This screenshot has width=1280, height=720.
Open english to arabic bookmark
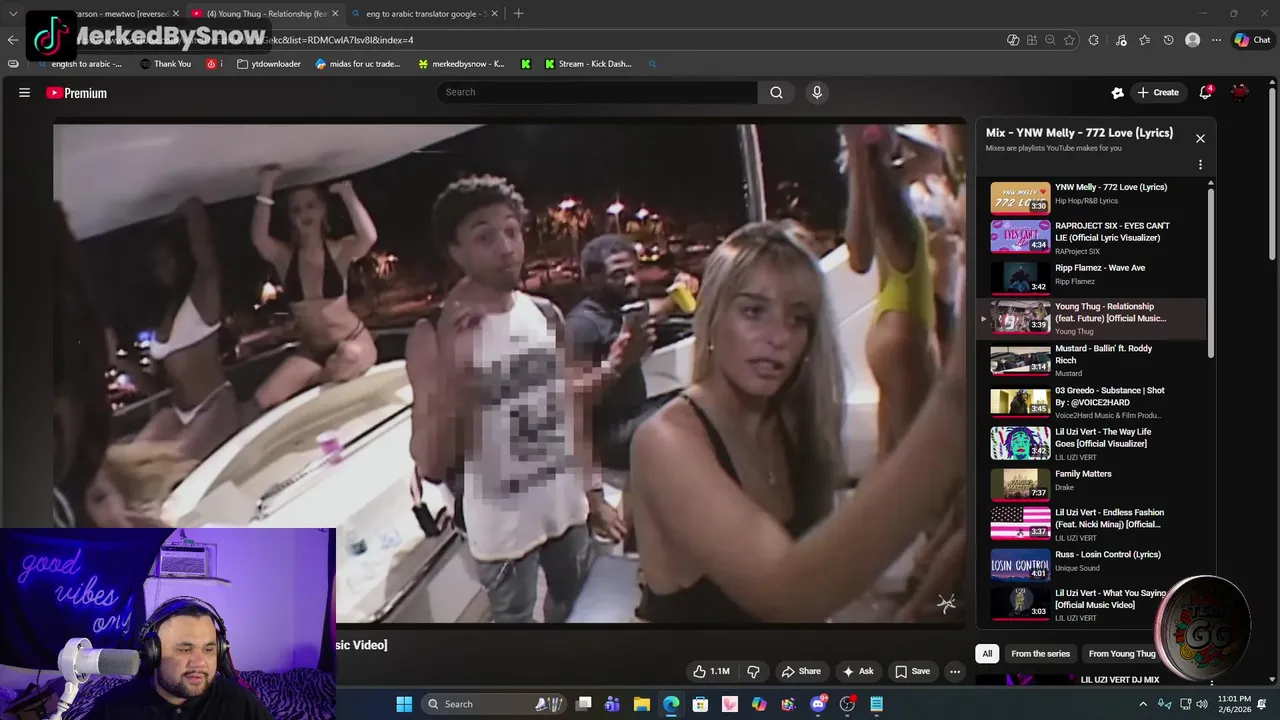click(80, 64)
